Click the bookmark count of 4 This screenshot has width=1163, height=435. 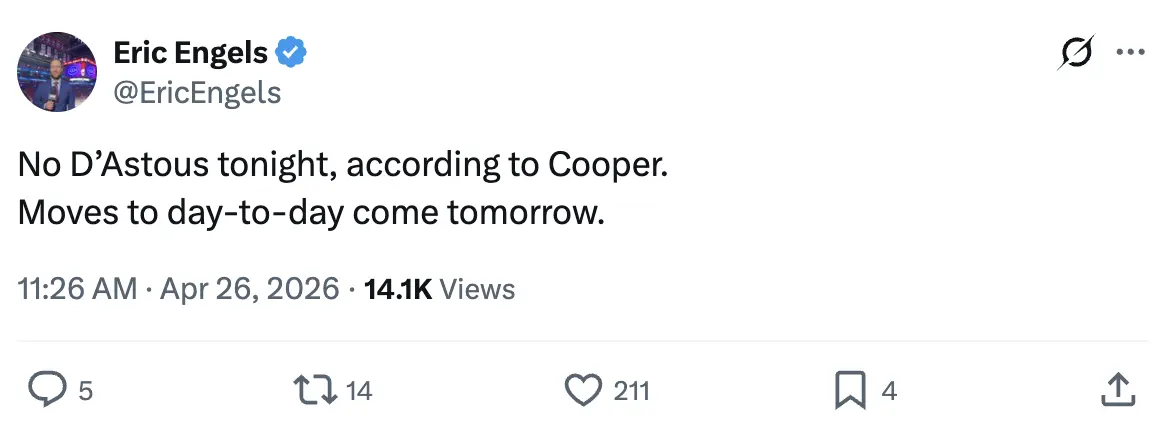(889, 391)
